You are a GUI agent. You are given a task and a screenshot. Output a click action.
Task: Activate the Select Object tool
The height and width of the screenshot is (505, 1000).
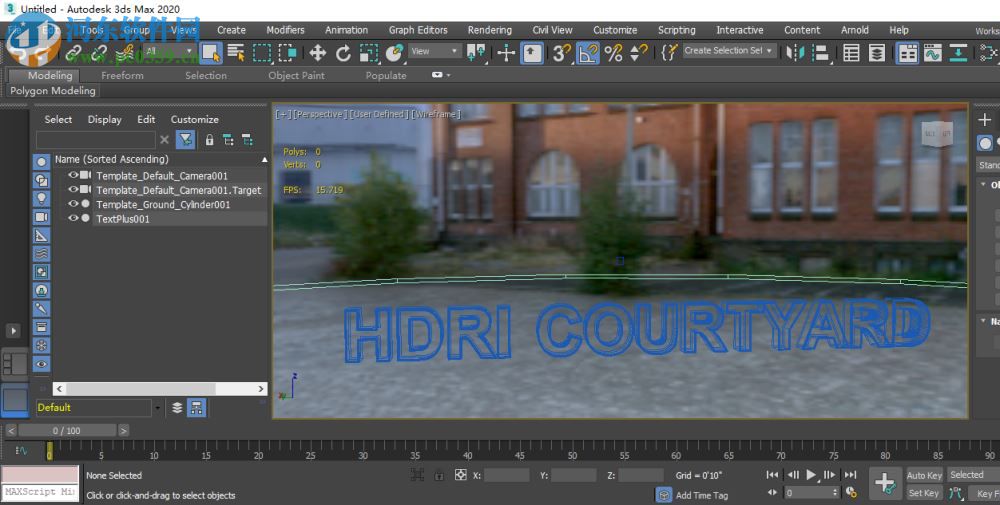coord(210,53)
